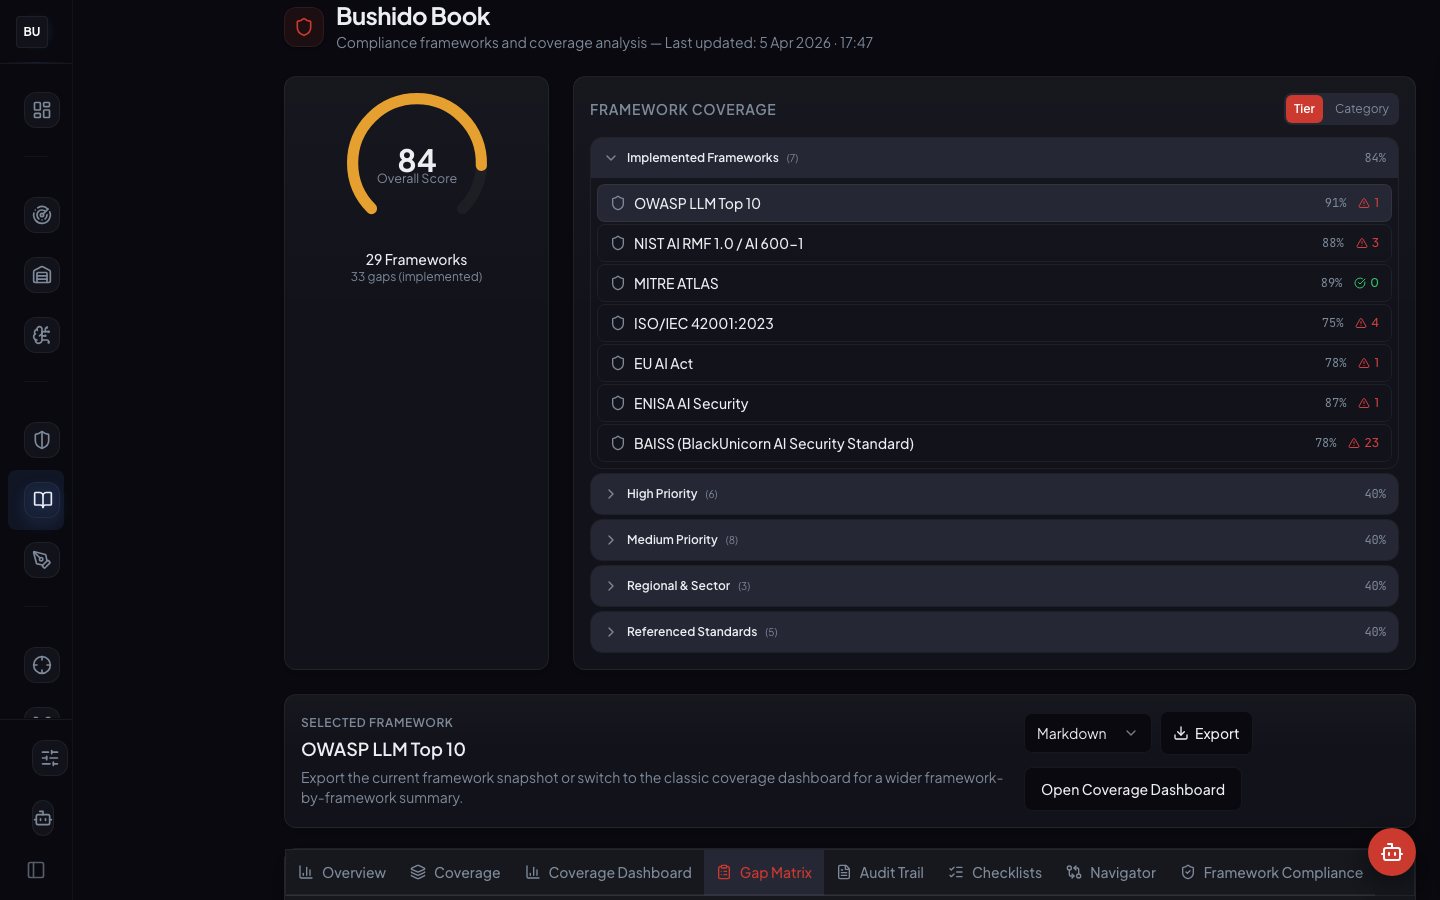Viewport: 1440px width, 900px height.
Task: Click the 40% value on Referenced Standards group
Action: [1375, 632]
